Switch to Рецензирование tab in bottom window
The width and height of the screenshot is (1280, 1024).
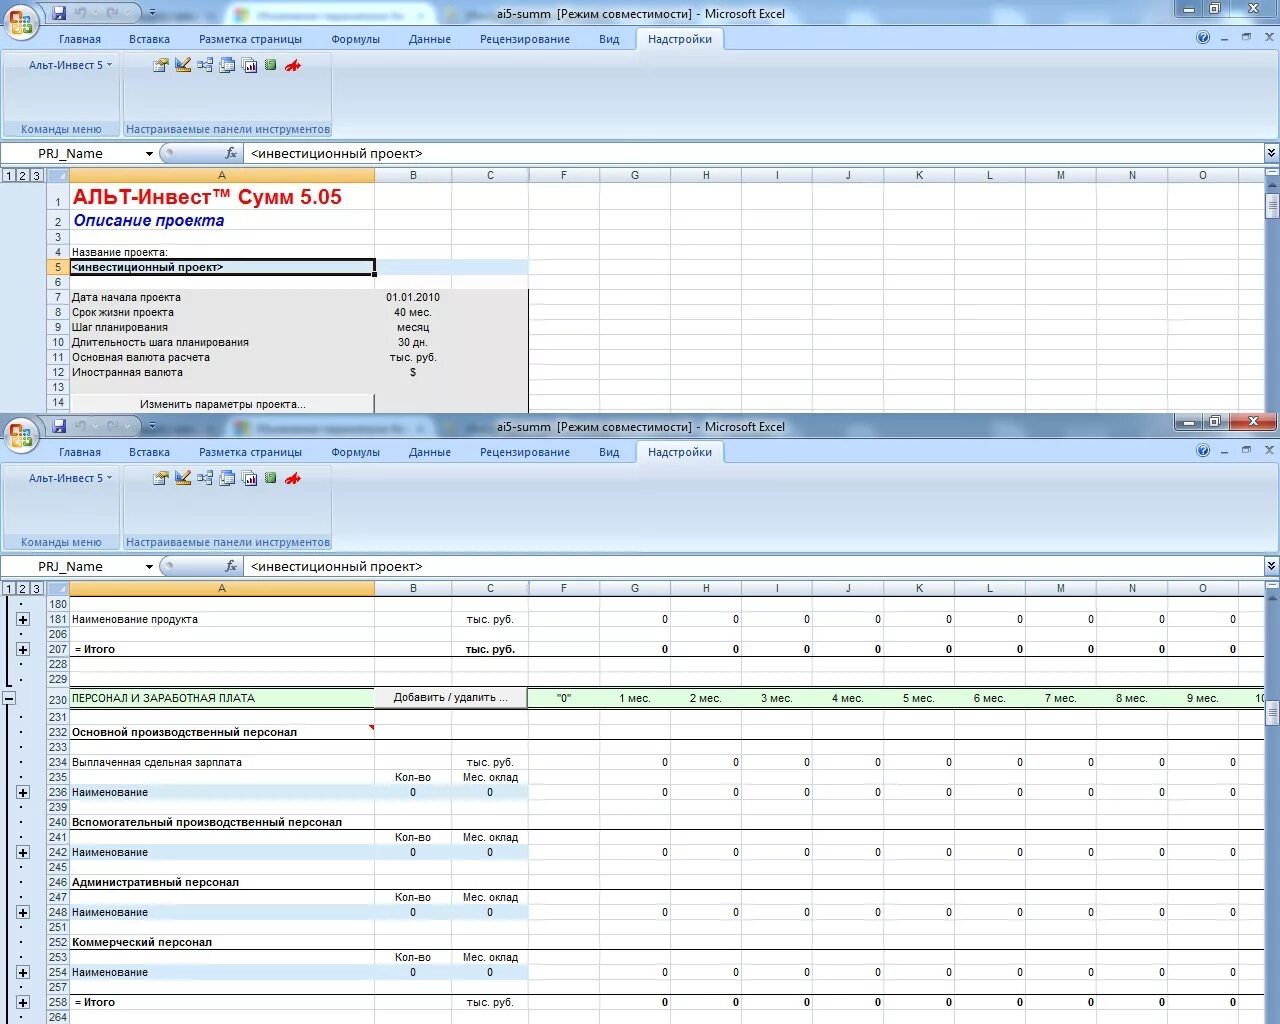525,452
